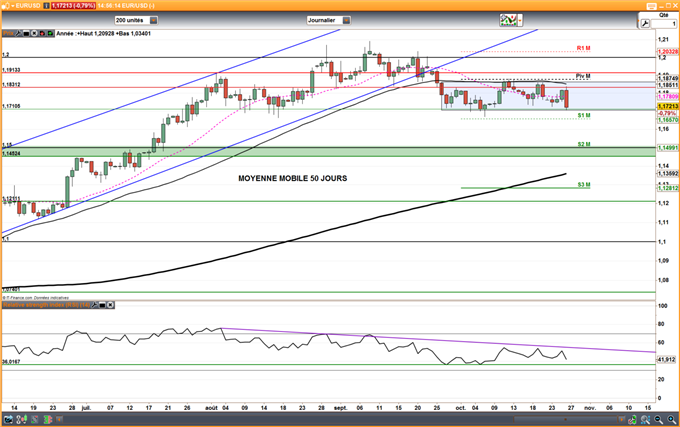680x427 pixels.
Task: Remove the Prix panel with X icon
Action: pos(34,33)
